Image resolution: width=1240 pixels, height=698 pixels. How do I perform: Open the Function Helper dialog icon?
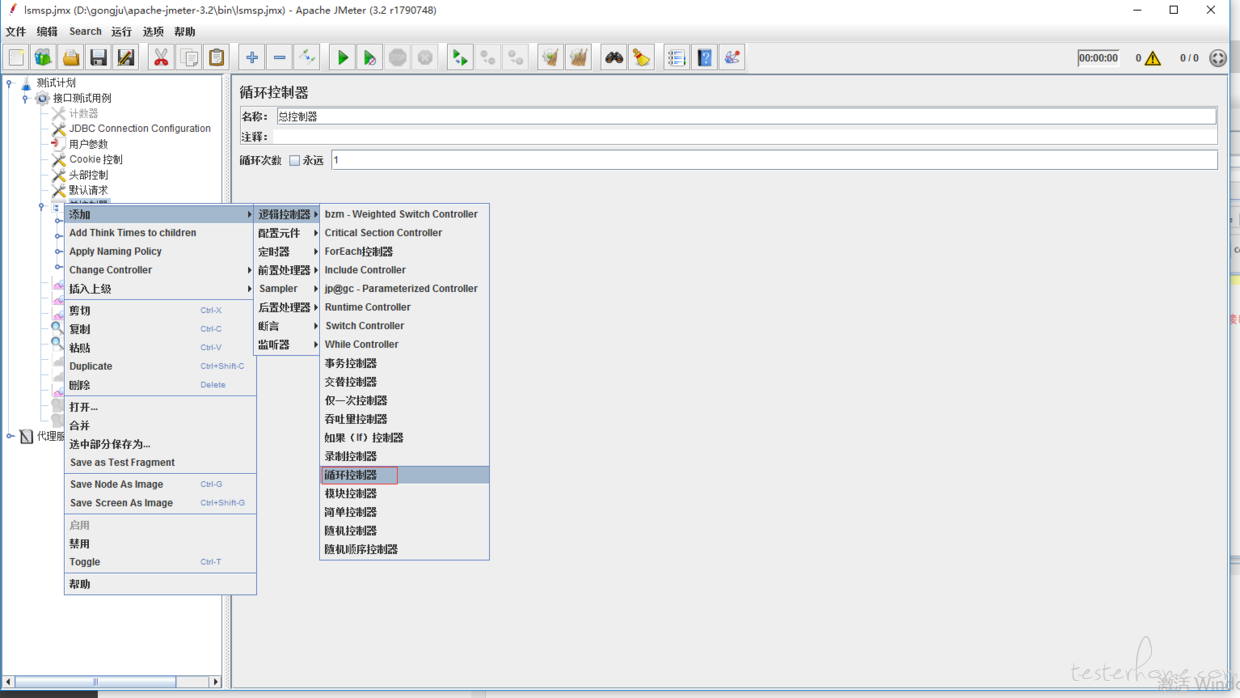point(677,58)
